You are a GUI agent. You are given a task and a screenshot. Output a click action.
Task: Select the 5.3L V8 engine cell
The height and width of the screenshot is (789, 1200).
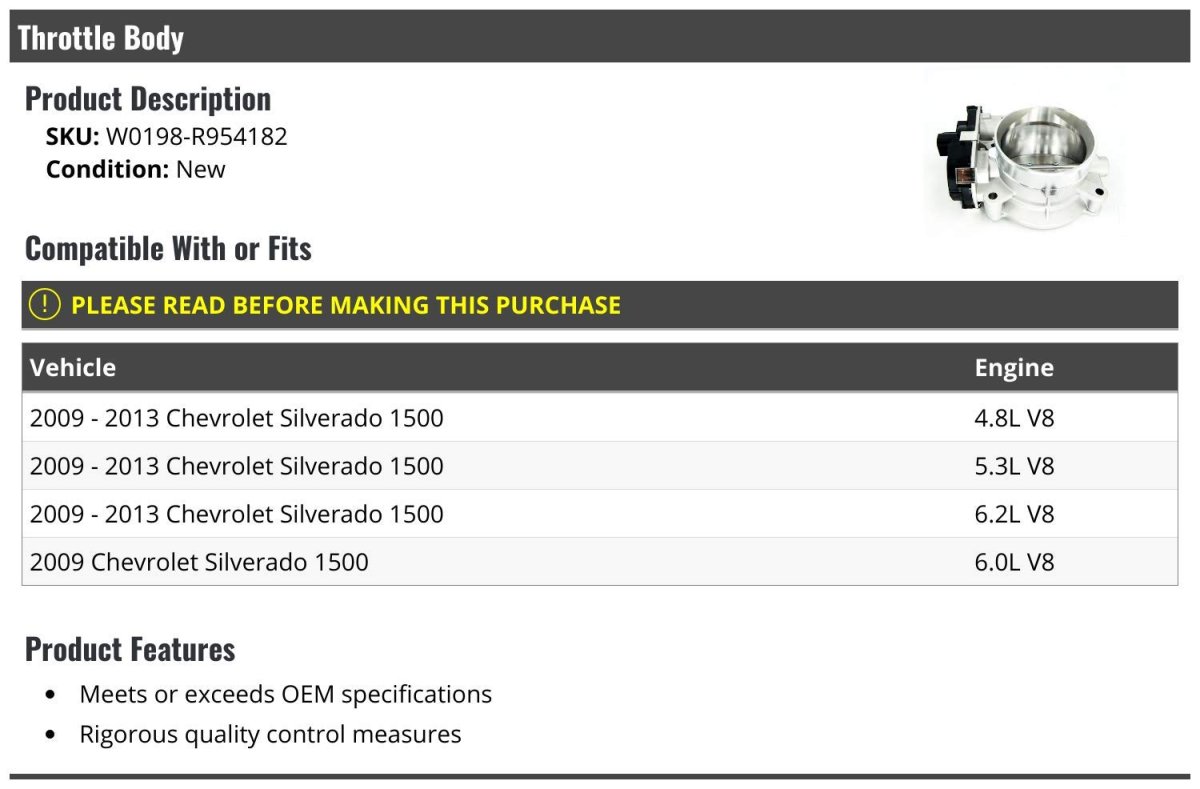click(1014, 465)
